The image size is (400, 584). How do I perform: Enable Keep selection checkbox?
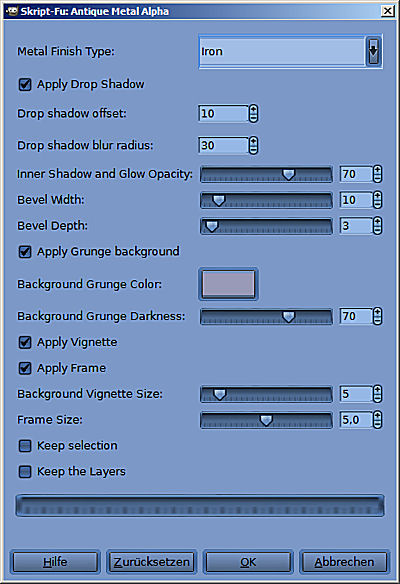pos(25,445)
